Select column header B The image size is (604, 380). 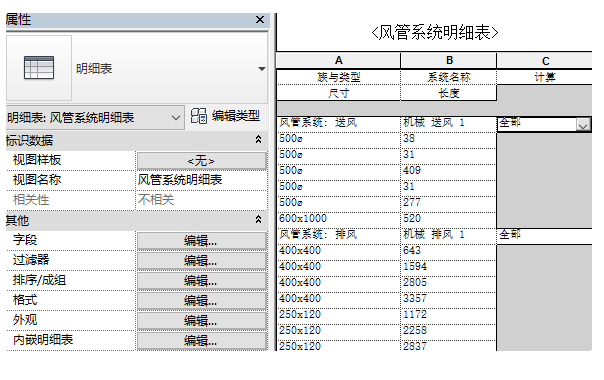pyautogui.click(x=449, y=61)
